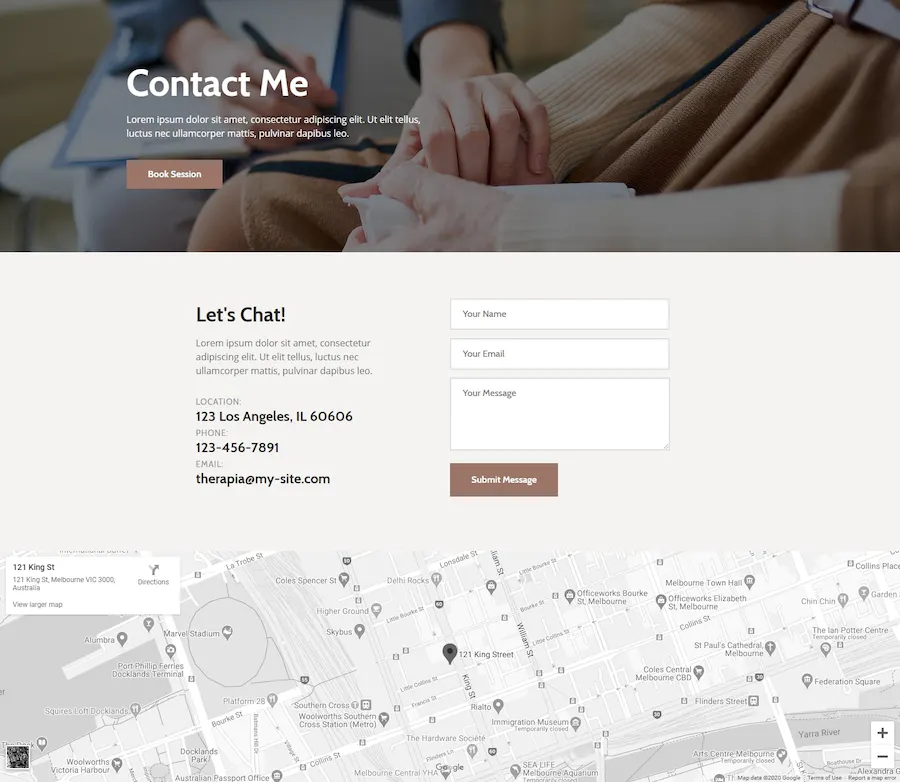Zoom out with the map minus button
Screen dimensions: 900x782
click(882, 756)
